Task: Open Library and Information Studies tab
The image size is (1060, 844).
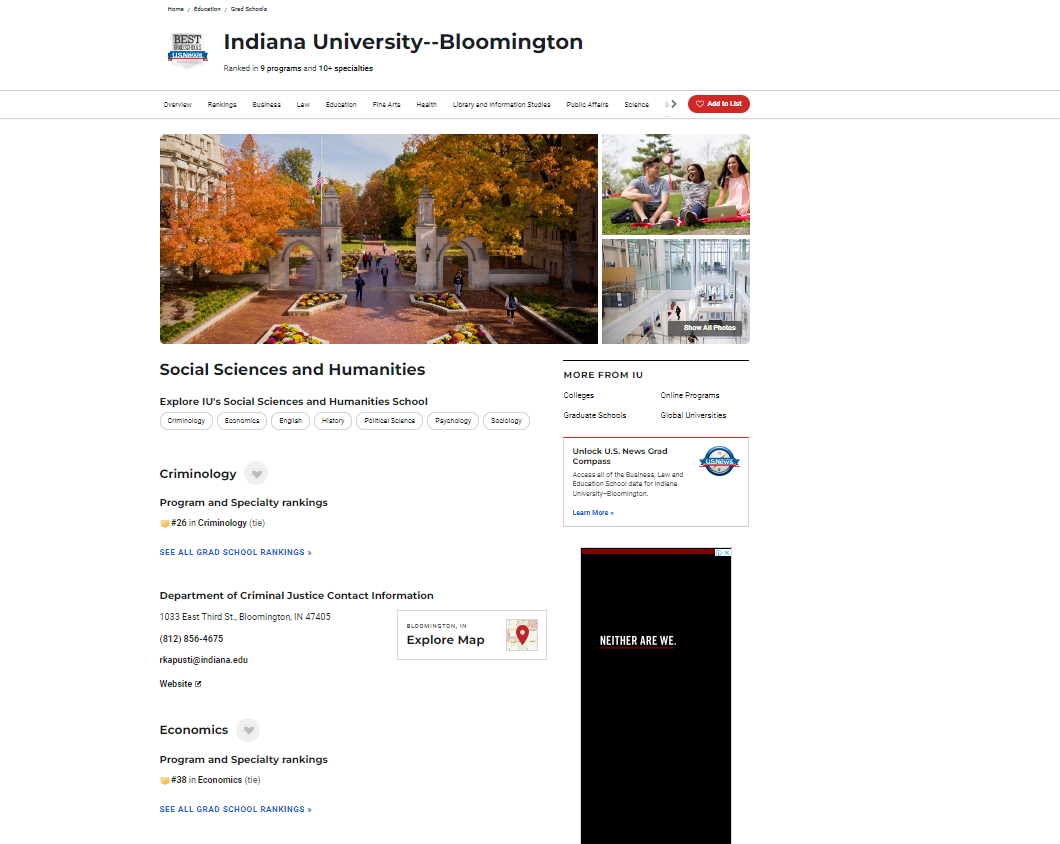Action: (501, 105)
